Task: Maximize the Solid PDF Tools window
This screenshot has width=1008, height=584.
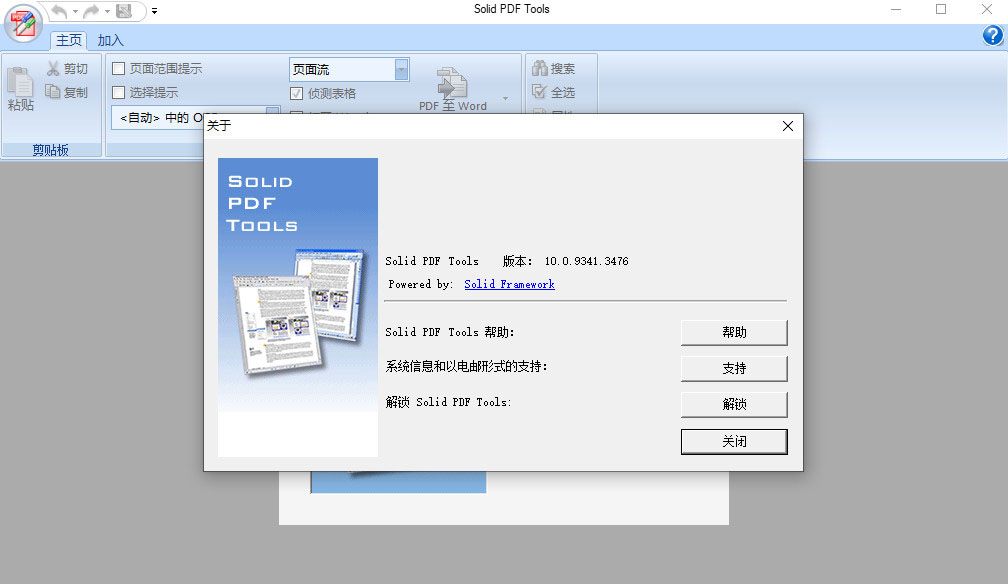Action: [x=941, y=9]
